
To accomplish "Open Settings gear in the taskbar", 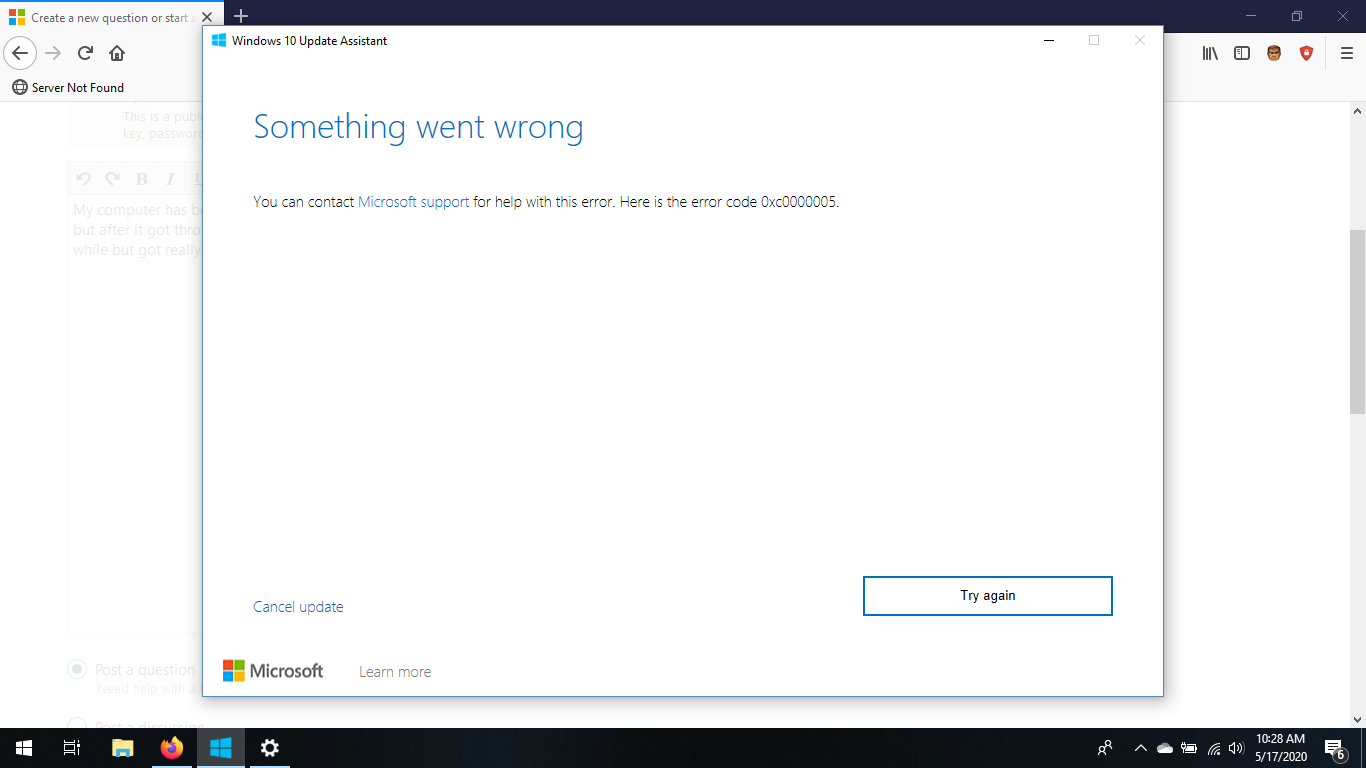I will point(269,748).
